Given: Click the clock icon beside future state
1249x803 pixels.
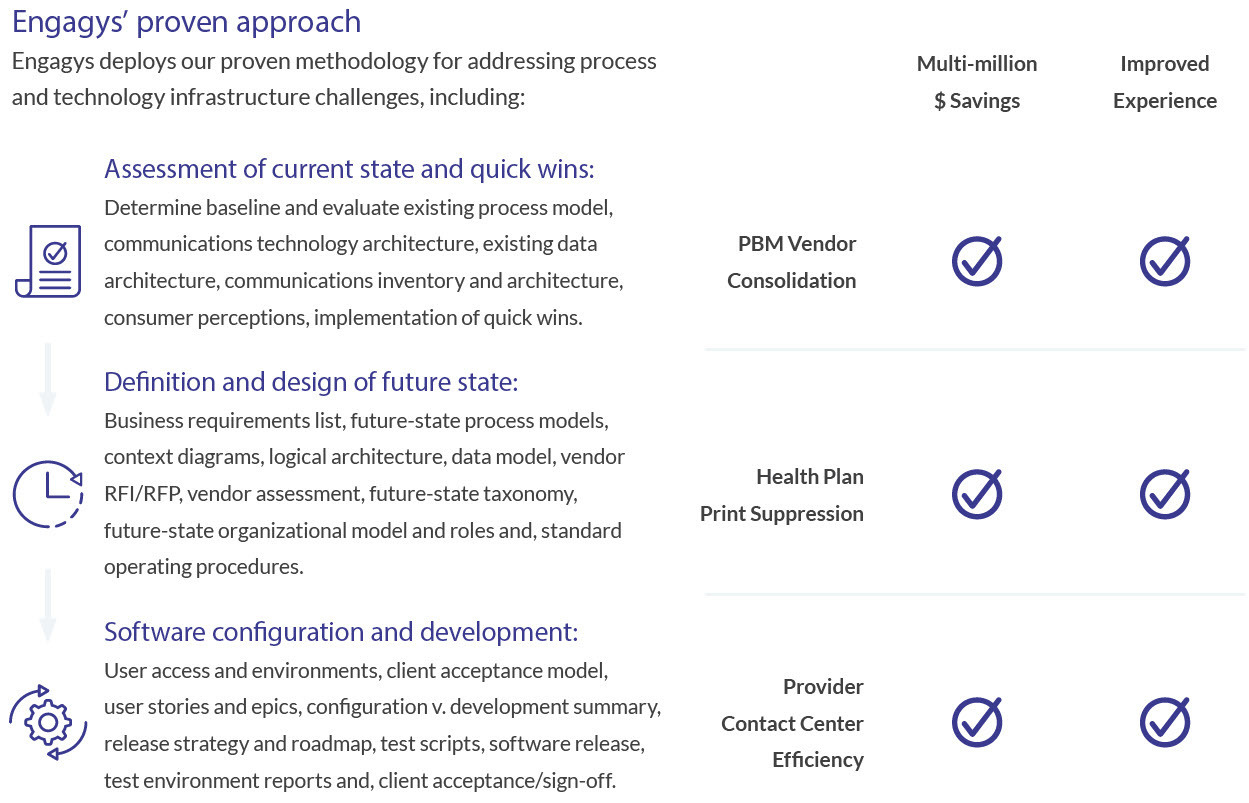Looking at the screenshot, I should pos(48,494).
